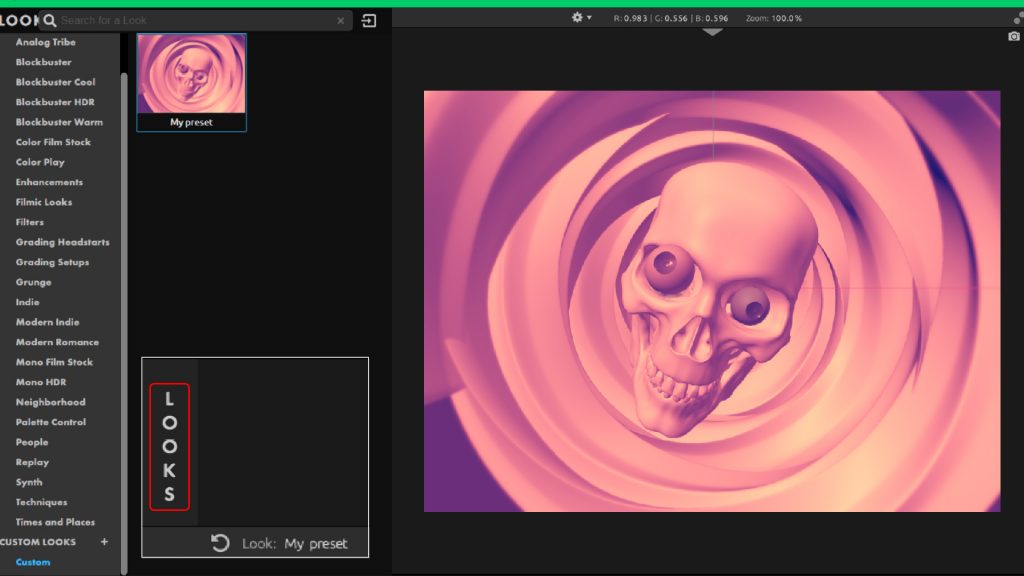The height and width of the screenshot is (576, 1024).
Task: Clear the Look search field with the X
Action: pyautogui.click(x=340, y=20)
